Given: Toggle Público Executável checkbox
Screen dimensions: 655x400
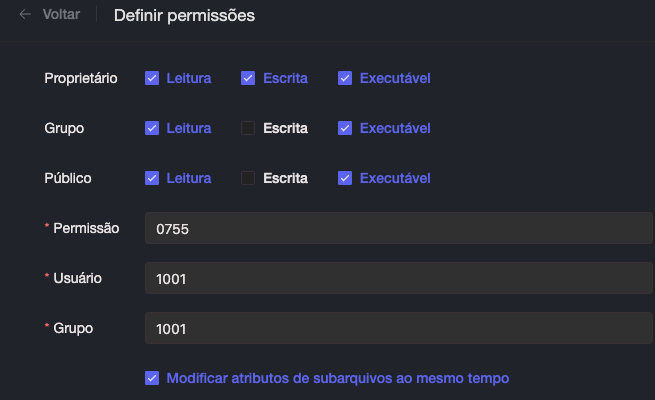Looking at the screenshot, I should pyautogui.click(x=345, y=178).
